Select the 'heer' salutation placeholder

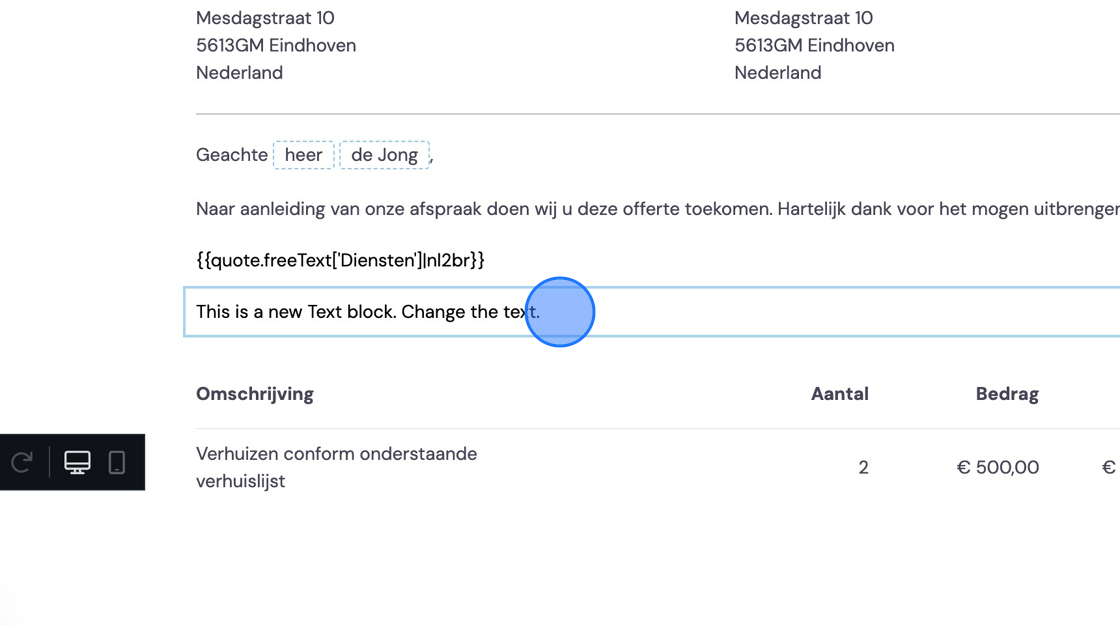[x=304, y=155]
